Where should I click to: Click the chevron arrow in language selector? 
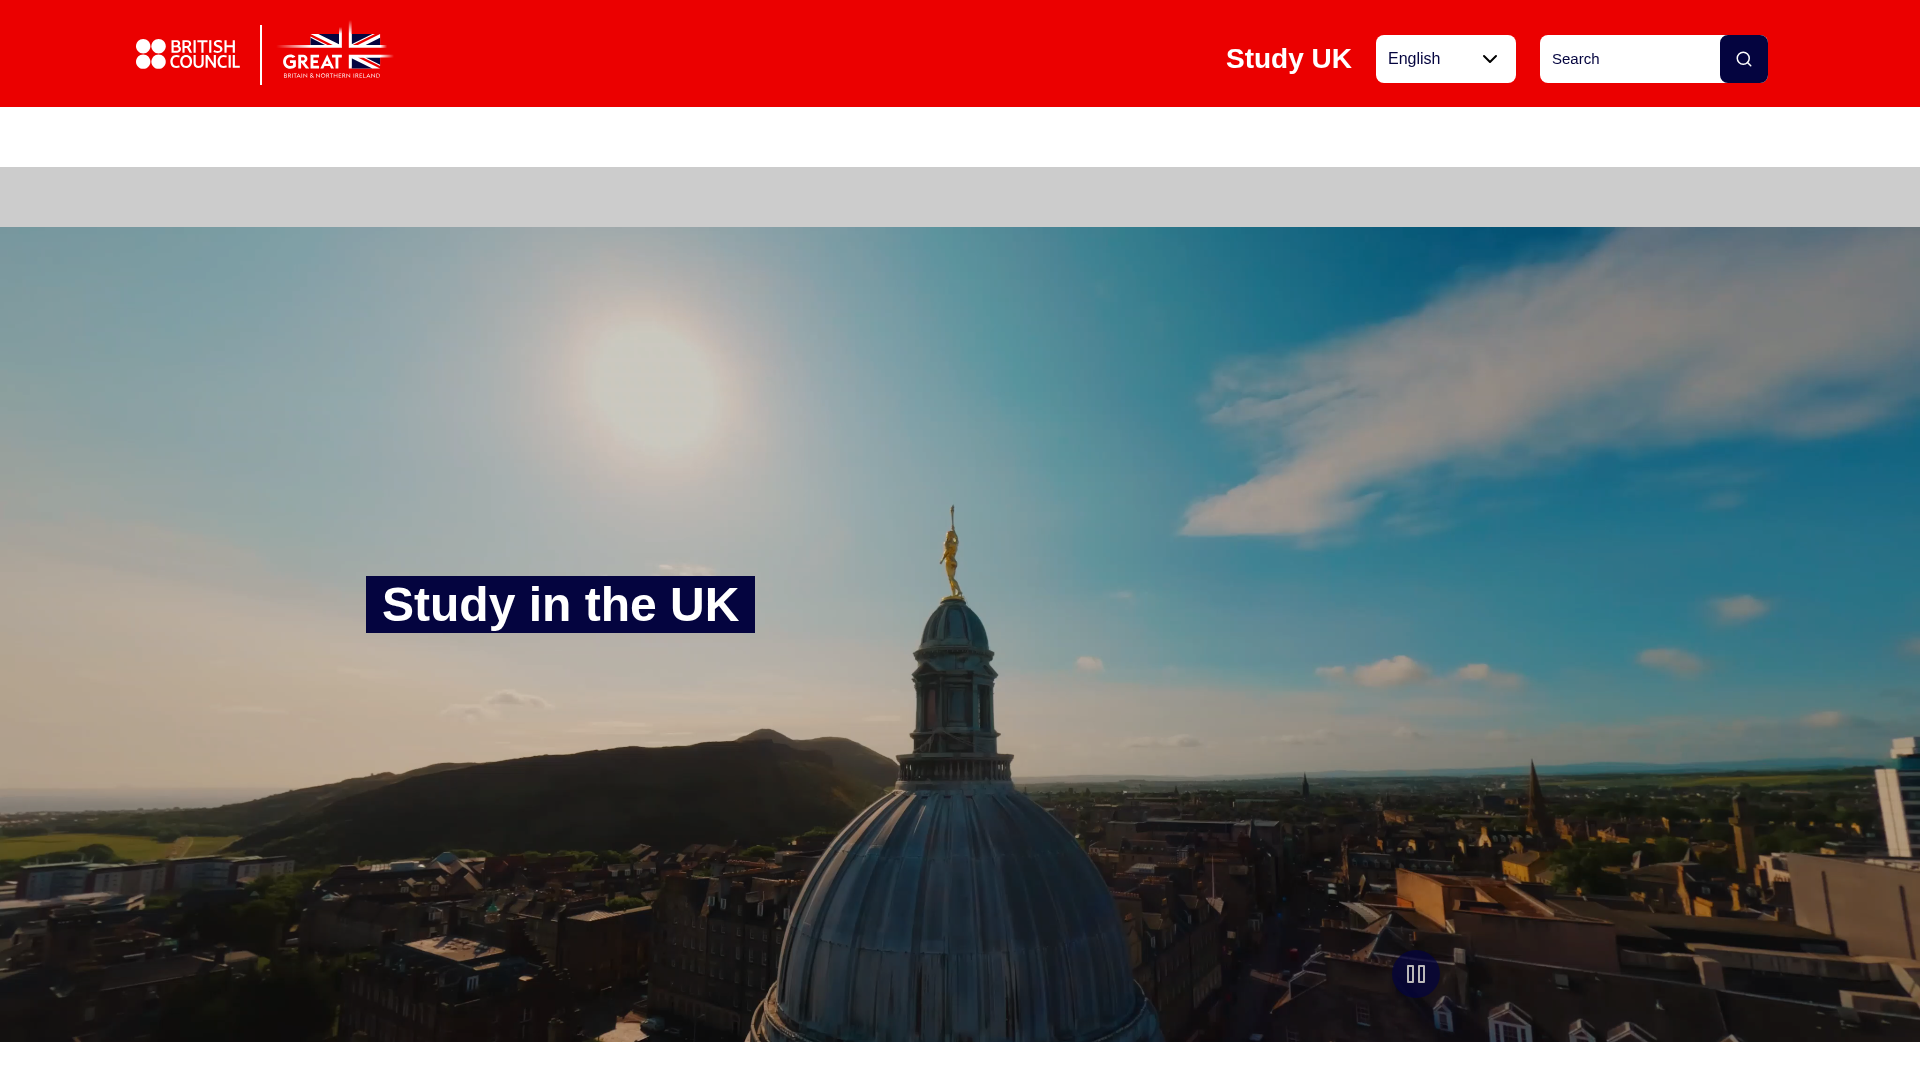click(1490, 59)
